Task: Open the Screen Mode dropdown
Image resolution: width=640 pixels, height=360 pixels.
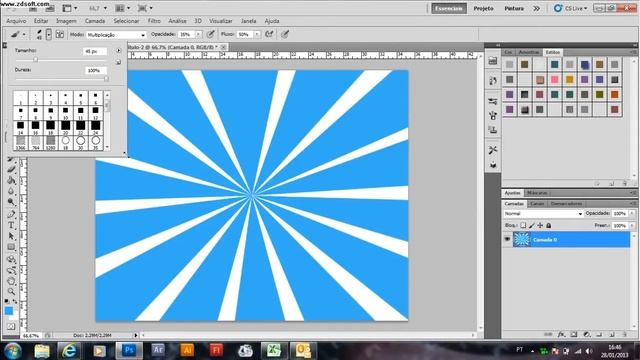Action: click(145, 8)
